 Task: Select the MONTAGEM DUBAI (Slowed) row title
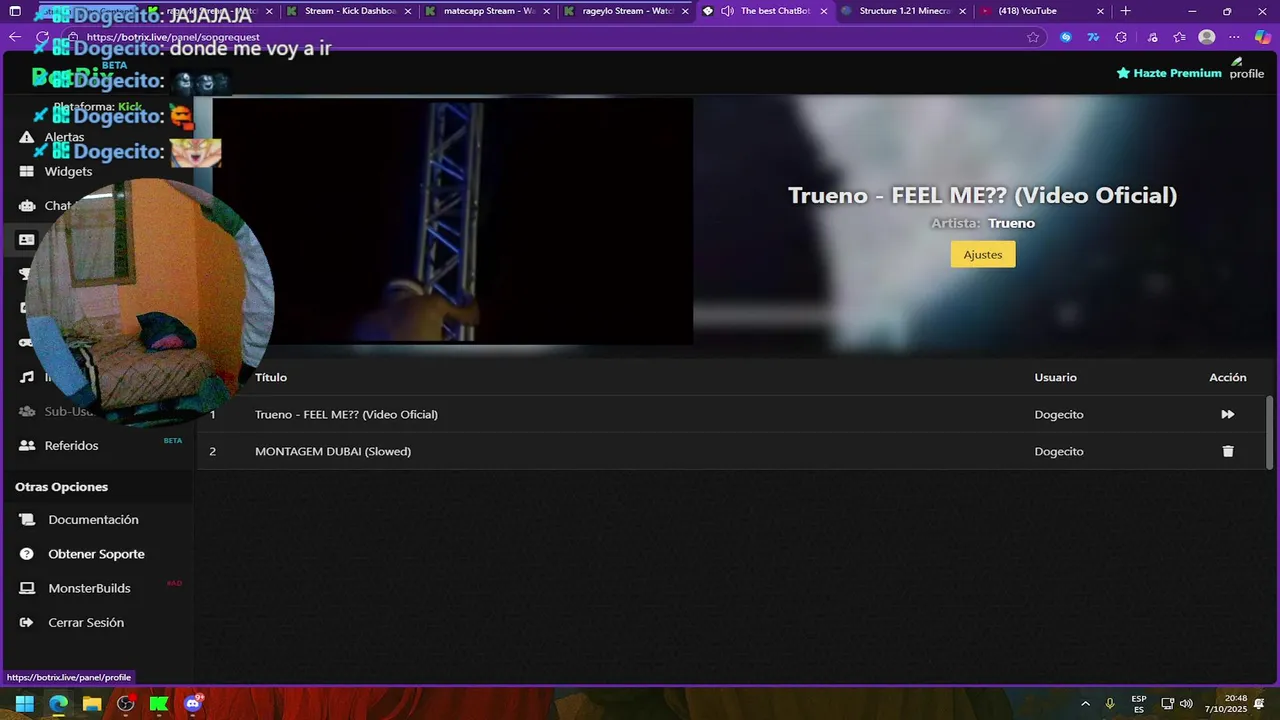(x=333, y=451)
